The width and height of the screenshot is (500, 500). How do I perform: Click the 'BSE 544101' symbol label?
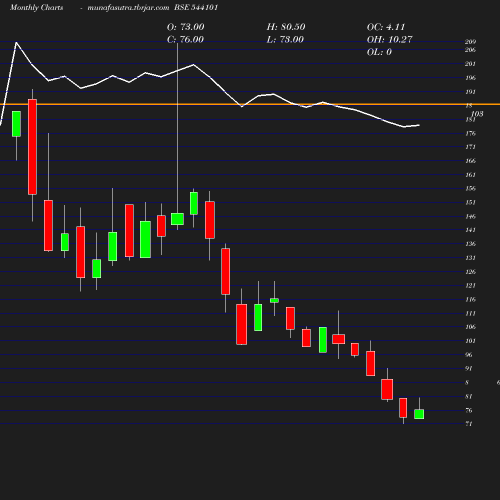(x=196, y=8)
